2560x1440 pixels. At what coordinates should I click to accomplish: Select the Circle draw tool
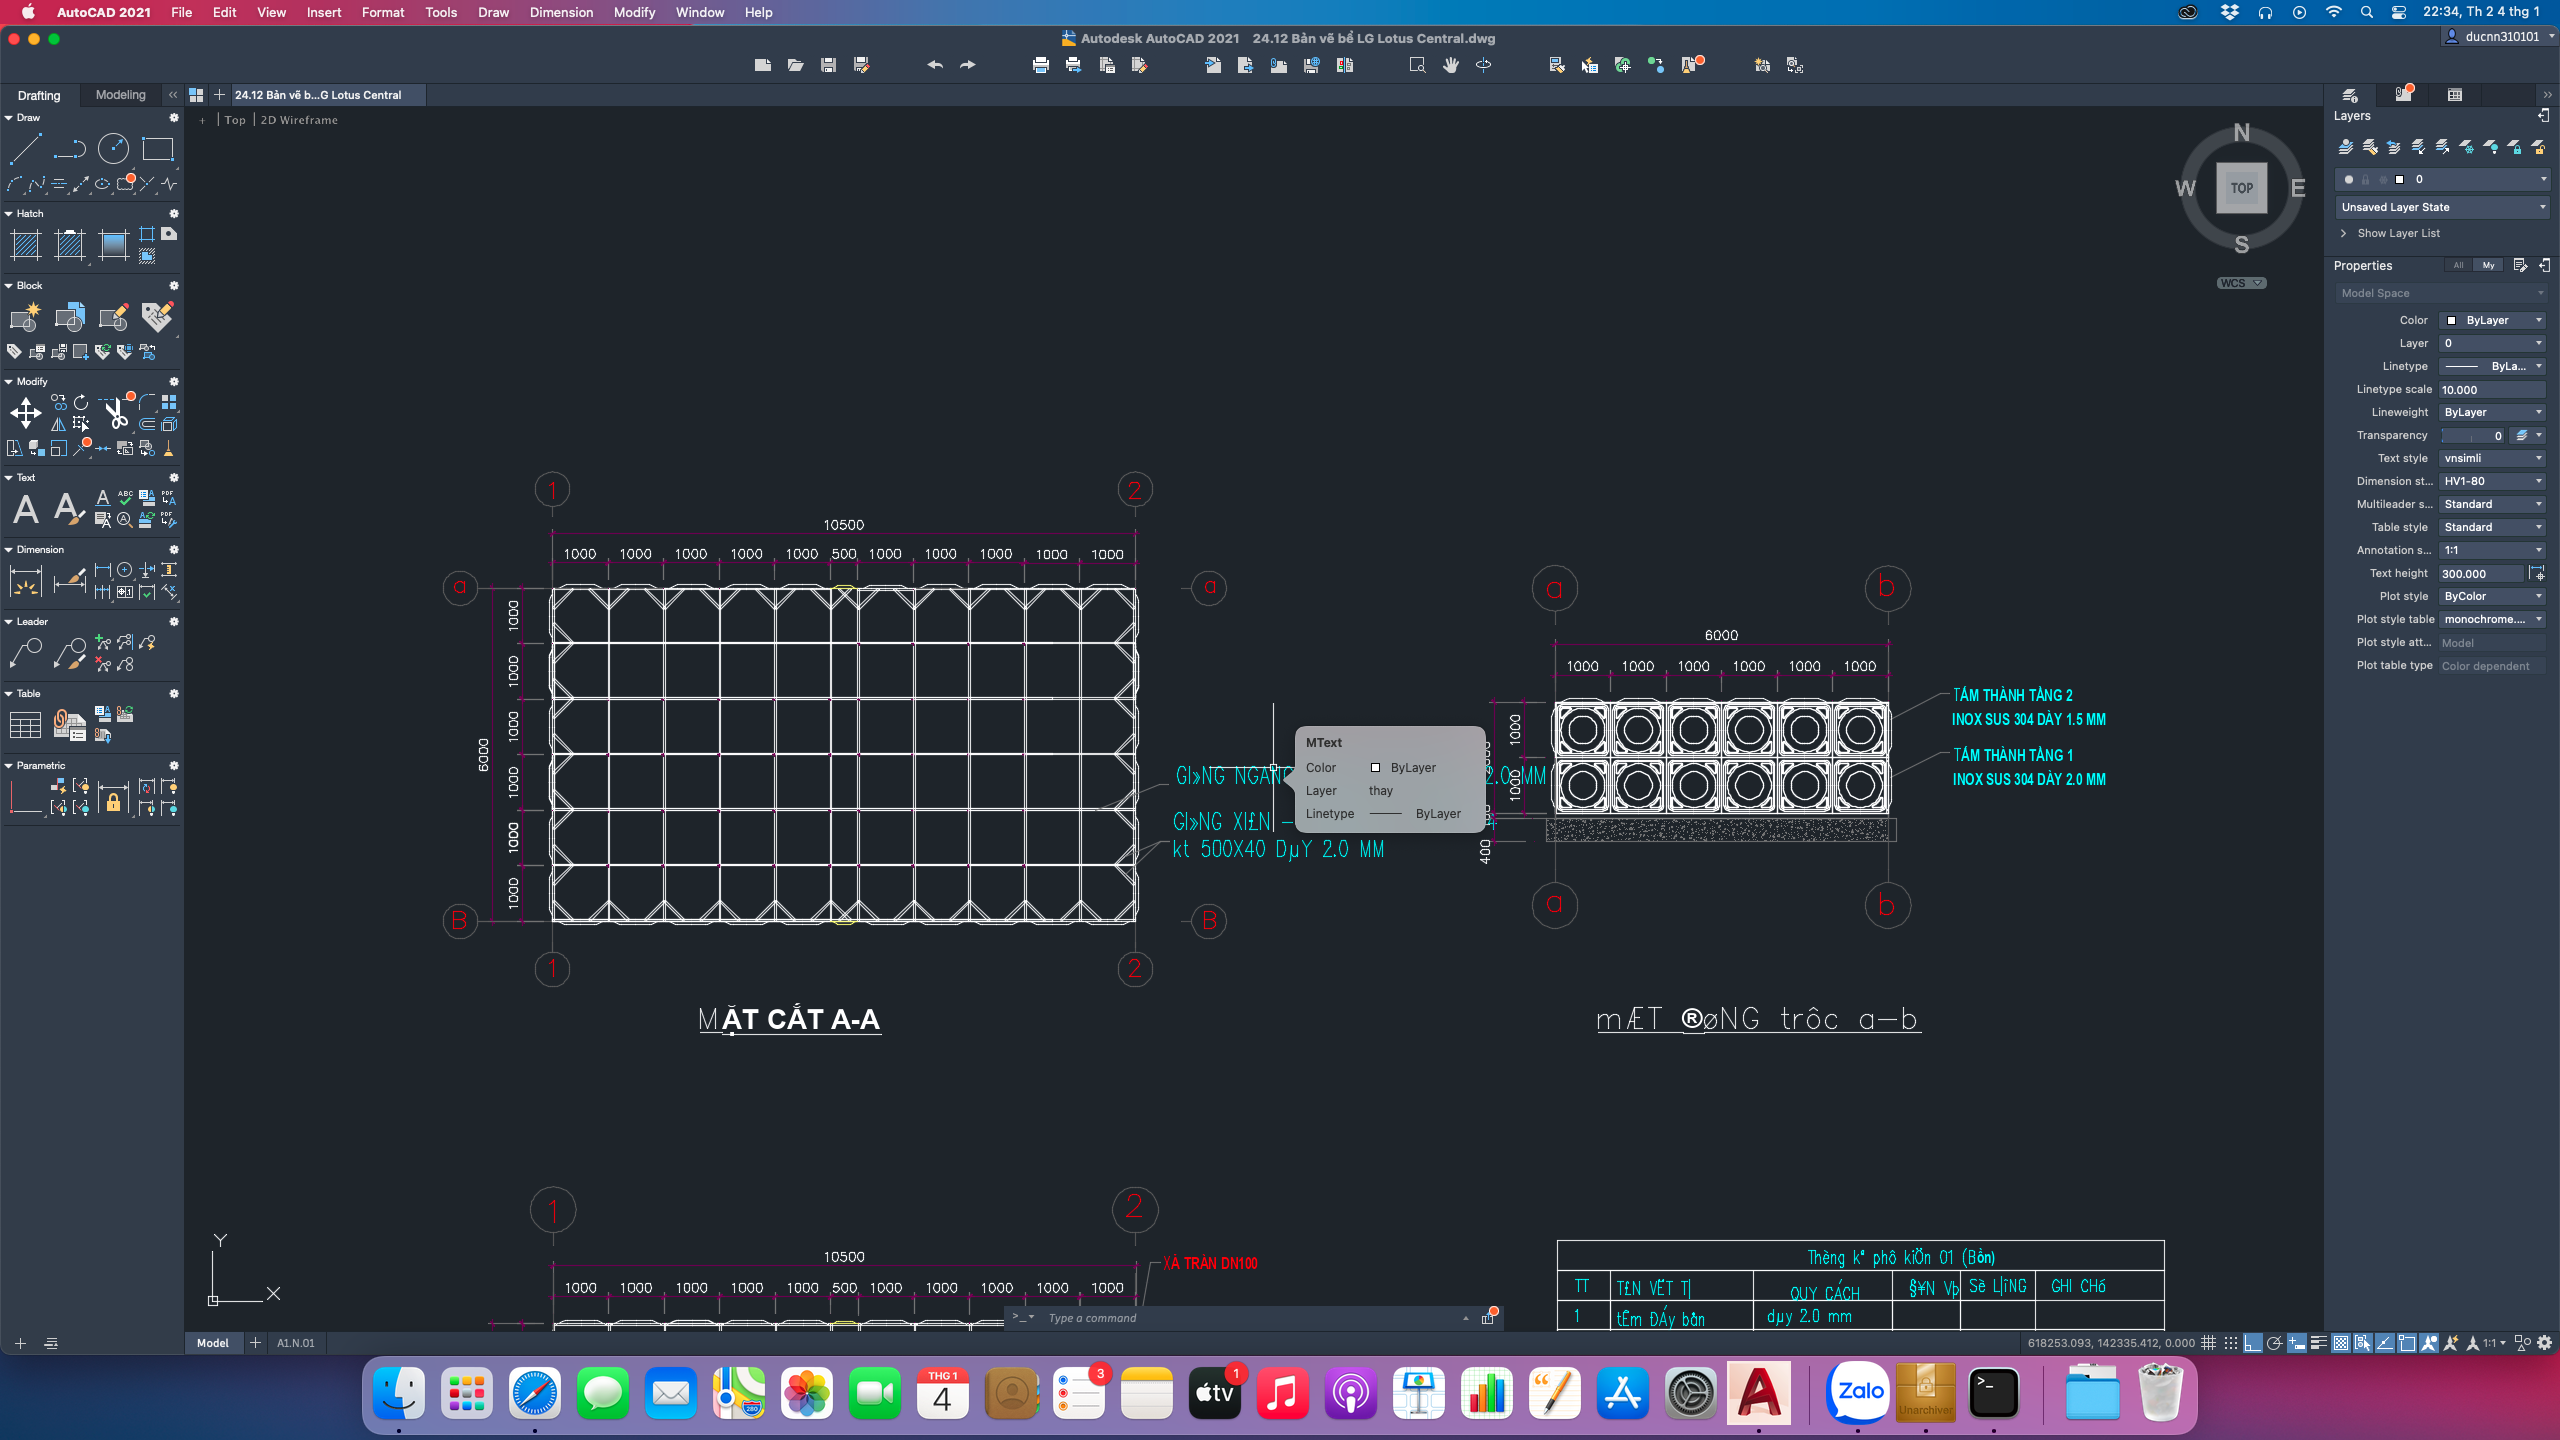point(113,149)
